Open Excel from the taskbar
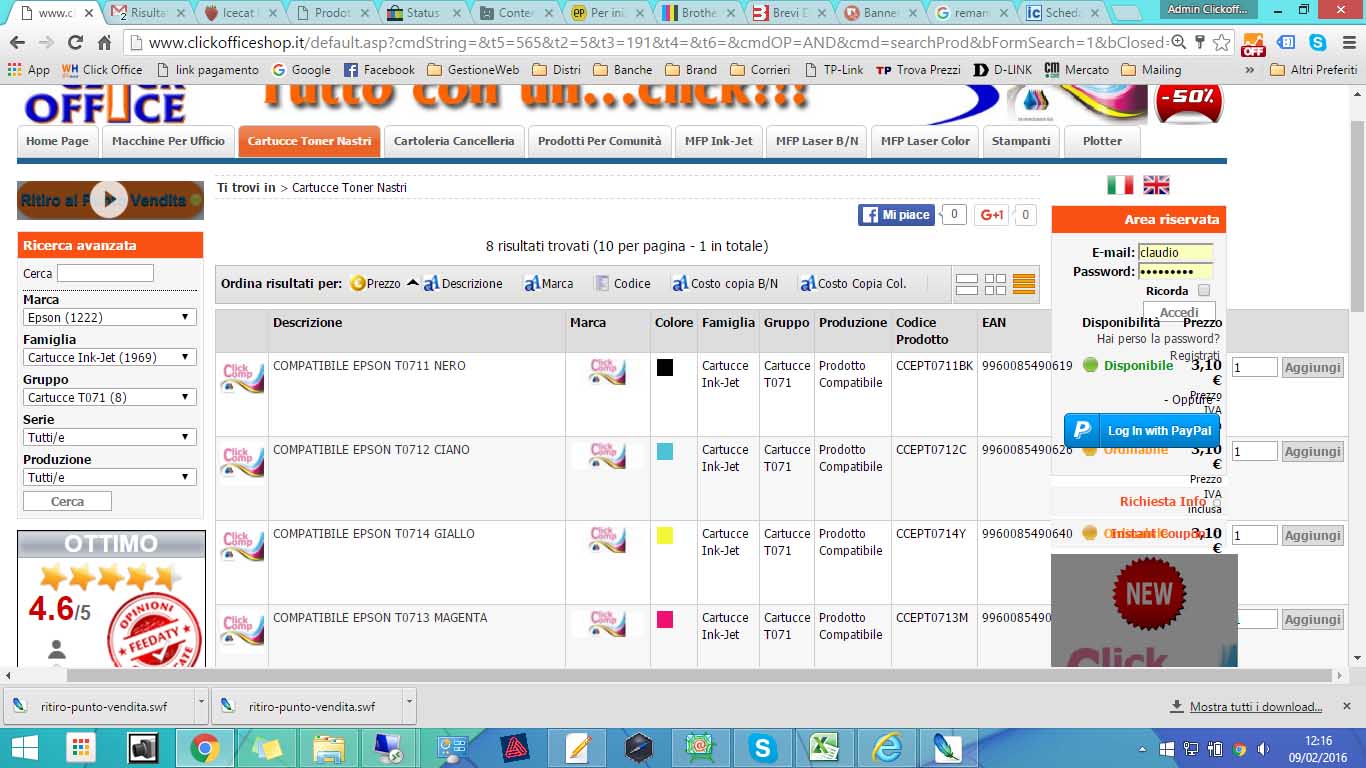The height and width of the screenshot is (768, 1366). (x=825, y=748)
